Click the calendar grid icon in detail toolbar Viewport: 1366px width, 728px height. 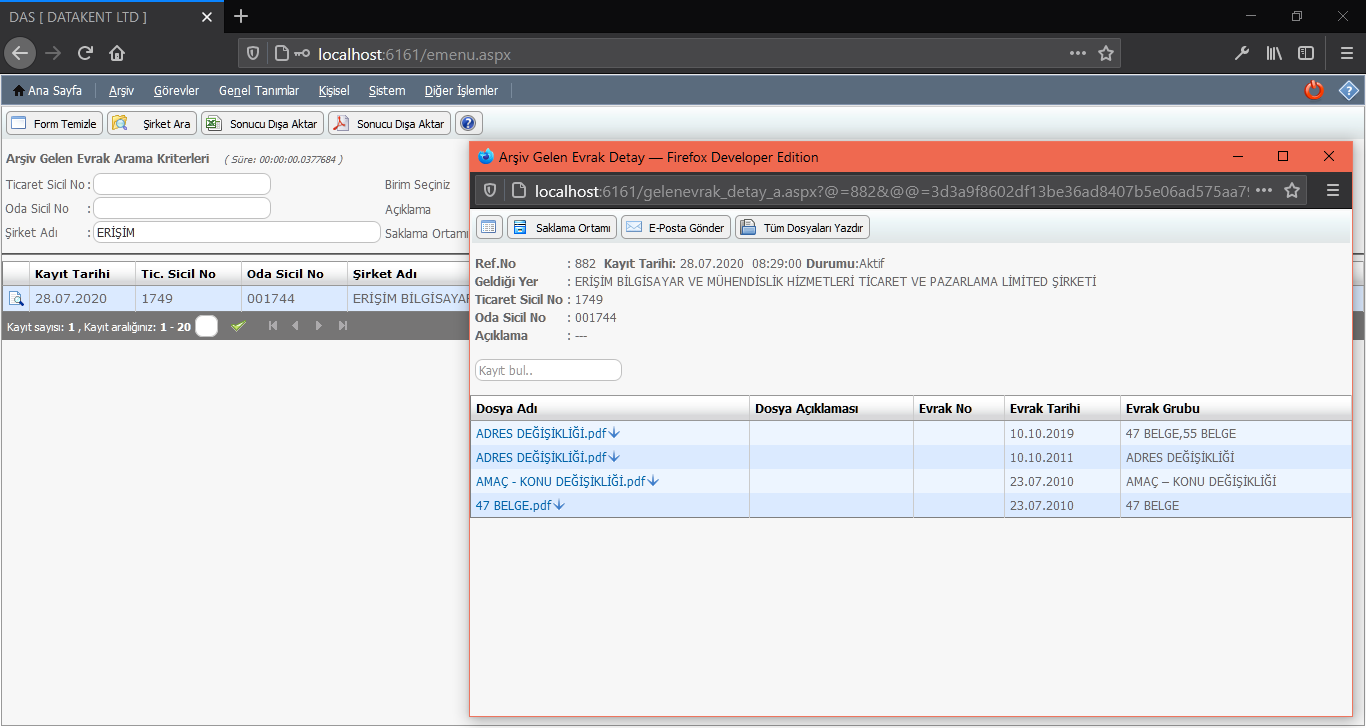point(489,227)
